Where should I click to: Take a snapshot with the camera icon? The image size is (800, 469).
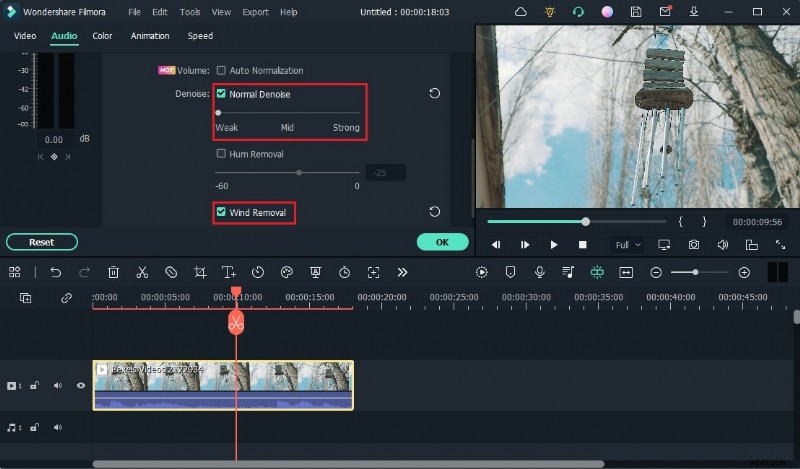693,244
